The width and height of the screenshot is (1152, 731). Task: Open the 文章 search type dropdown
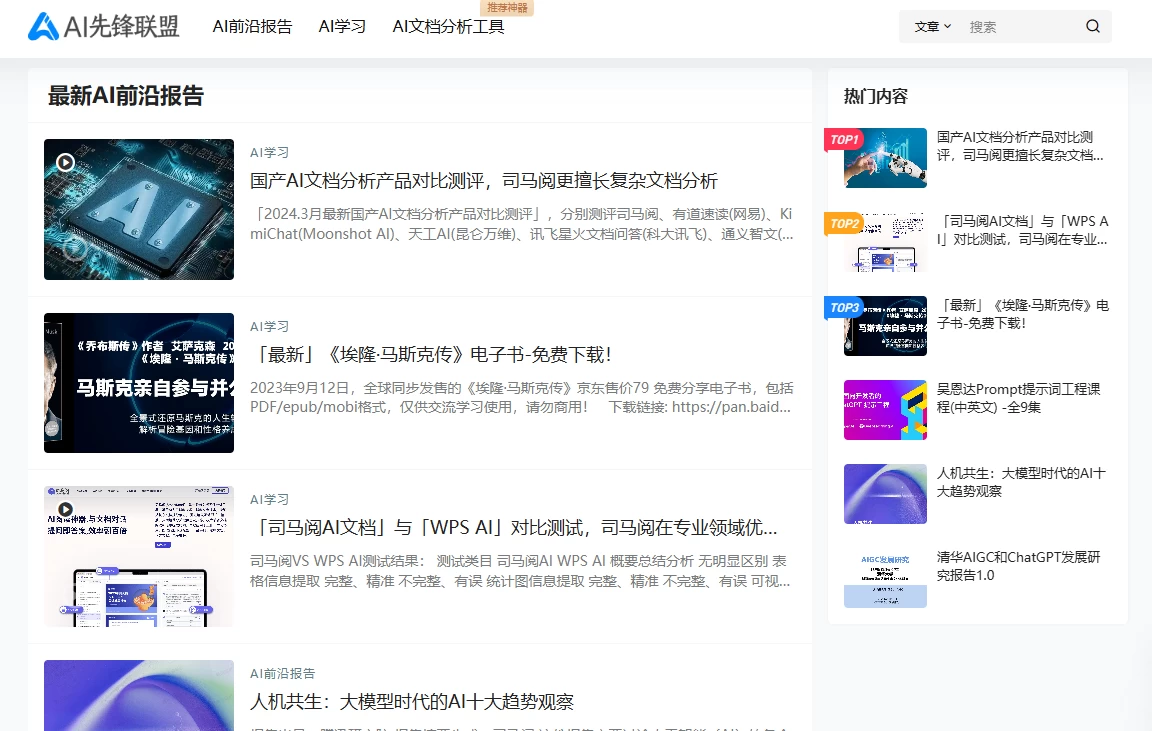click(930, 26)
